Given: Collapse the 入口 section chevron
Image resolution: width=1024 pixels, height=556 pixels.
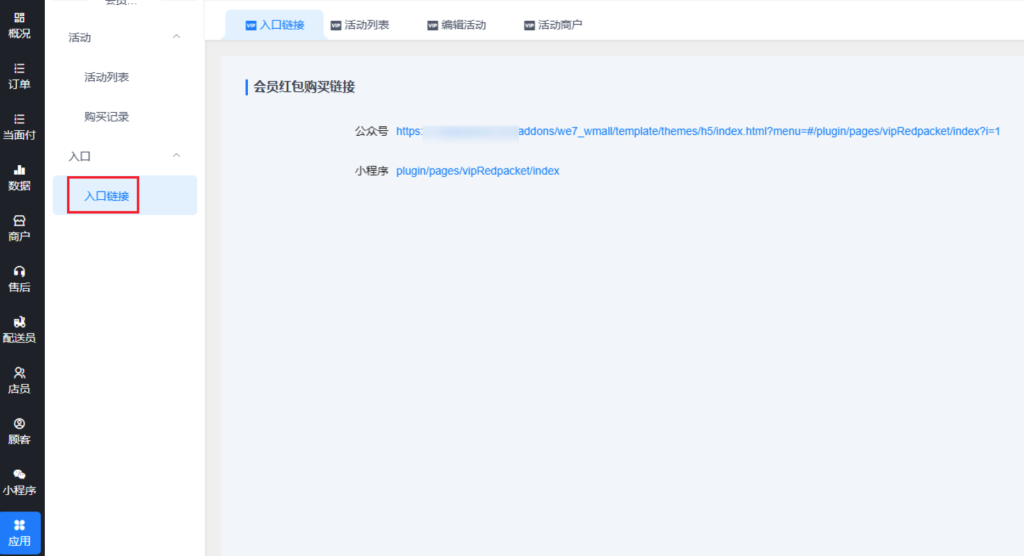Looking at the screenshot, I should [177, 156].
